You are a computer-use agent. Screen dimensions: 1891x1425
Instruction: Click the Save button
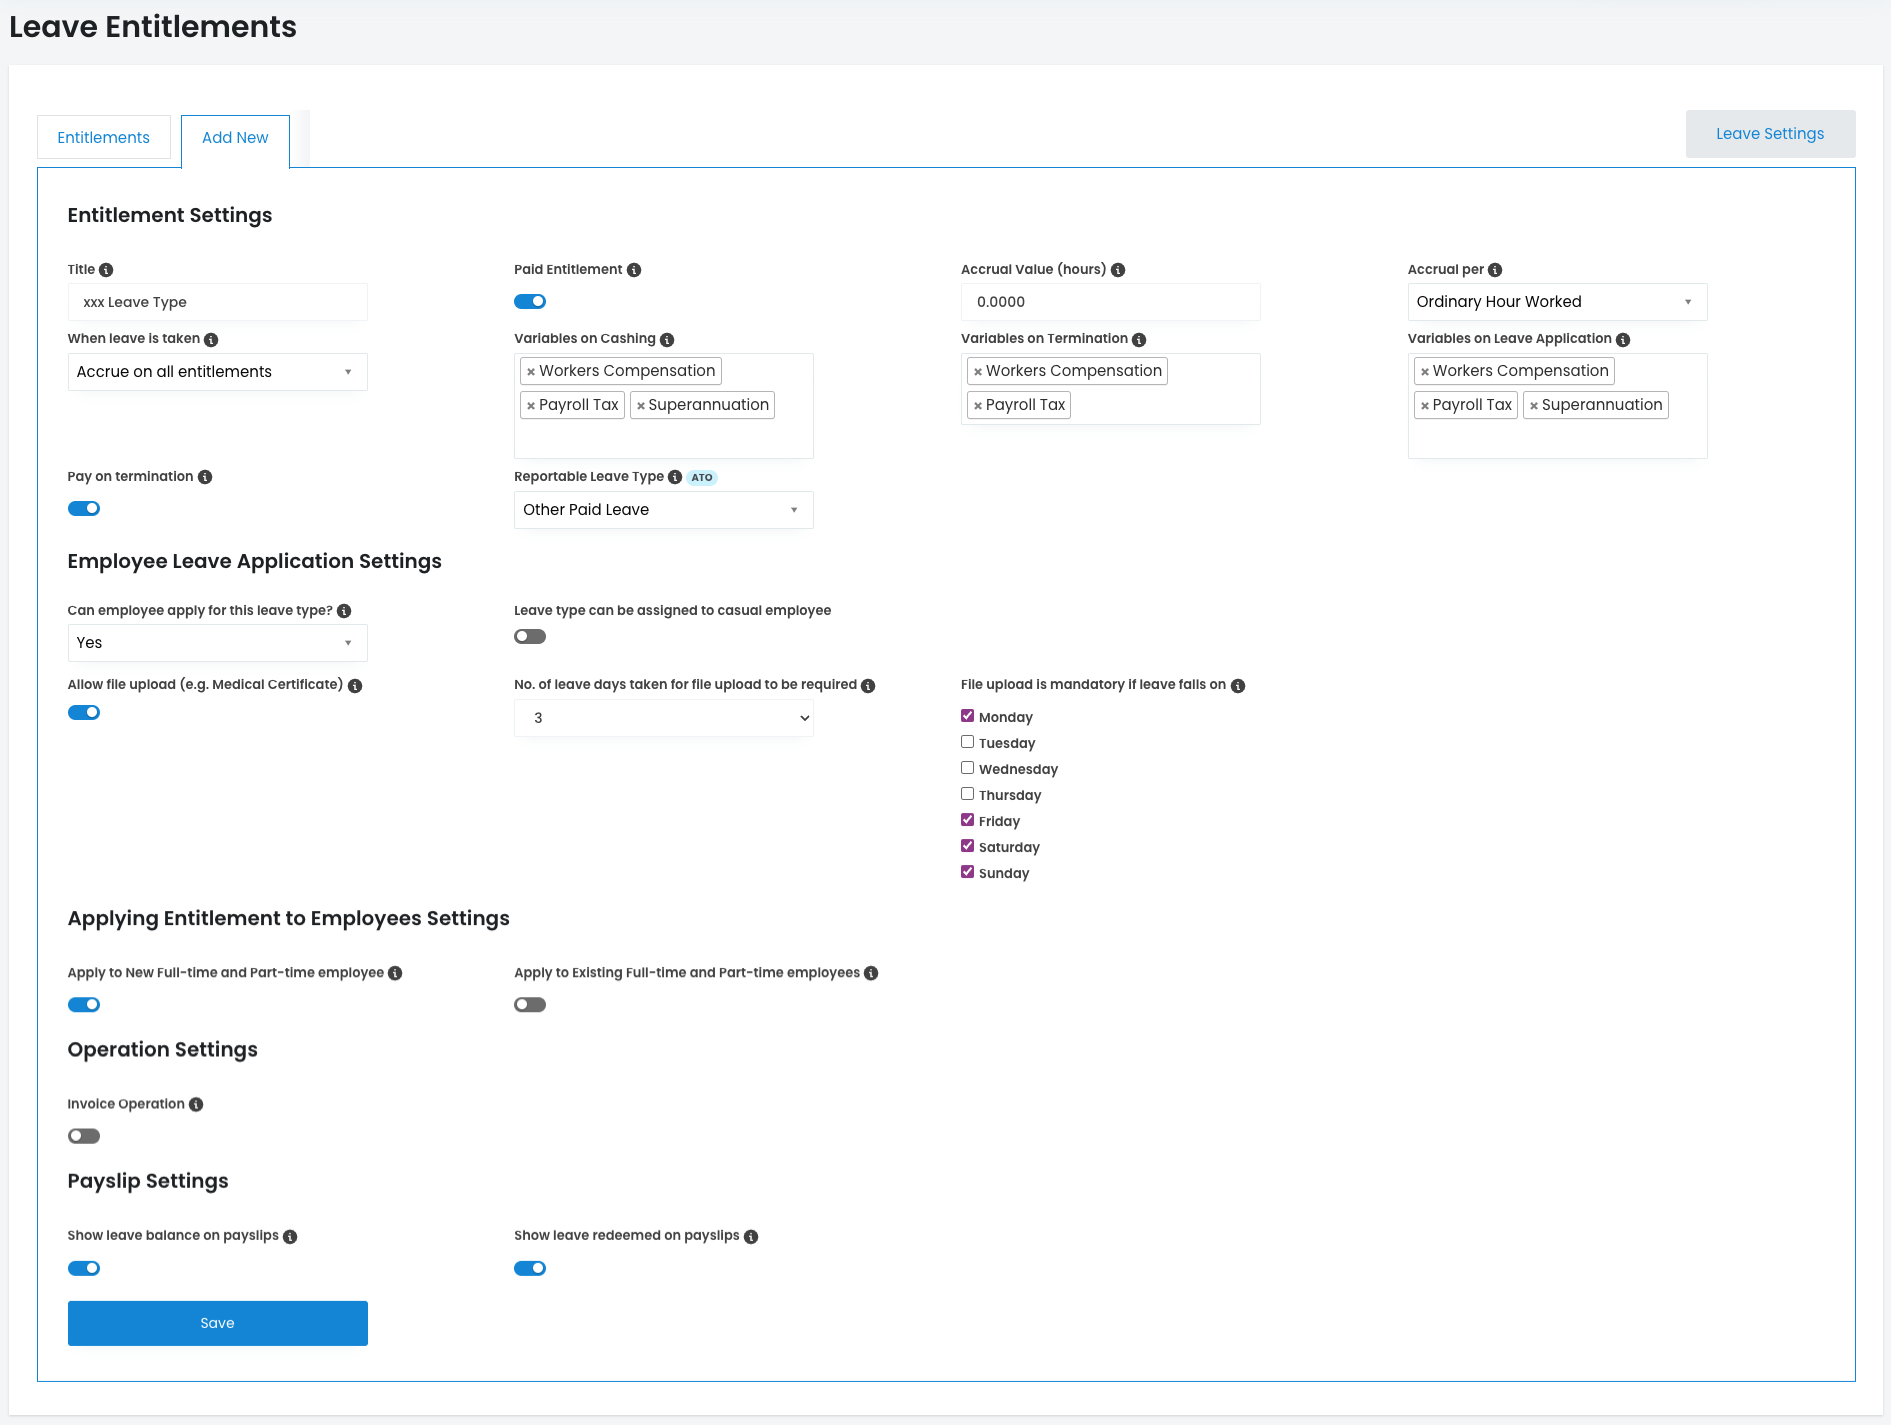[217, 1323]
